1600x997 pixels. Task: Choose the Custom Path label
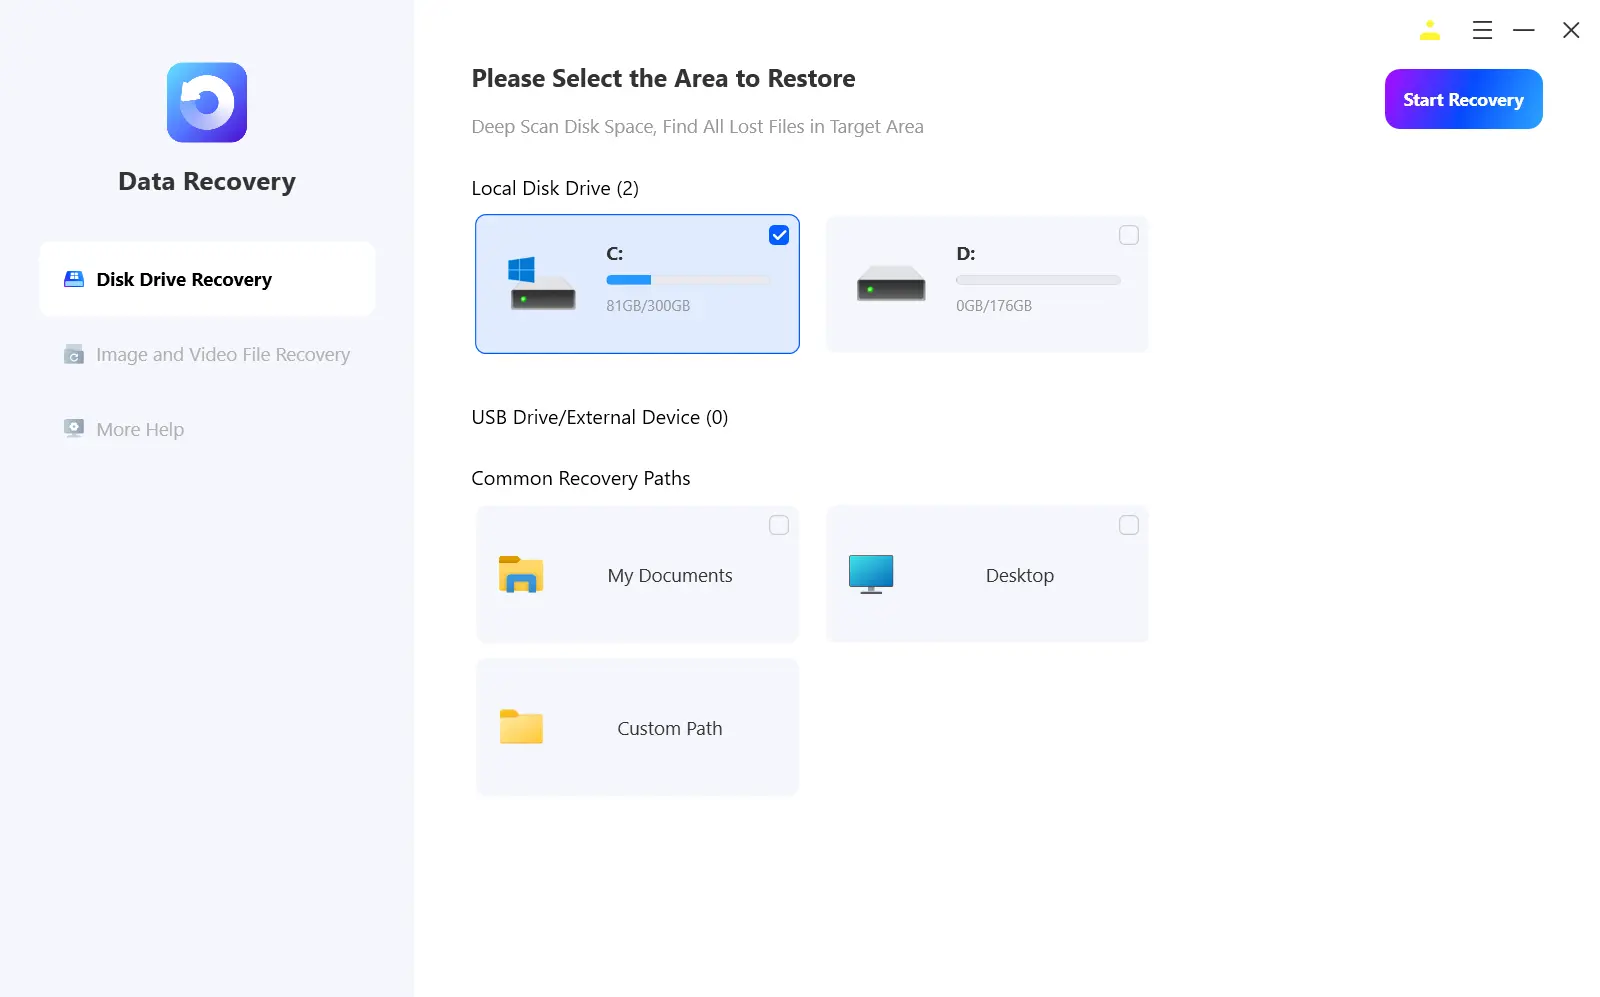click(x=670, y=728)
